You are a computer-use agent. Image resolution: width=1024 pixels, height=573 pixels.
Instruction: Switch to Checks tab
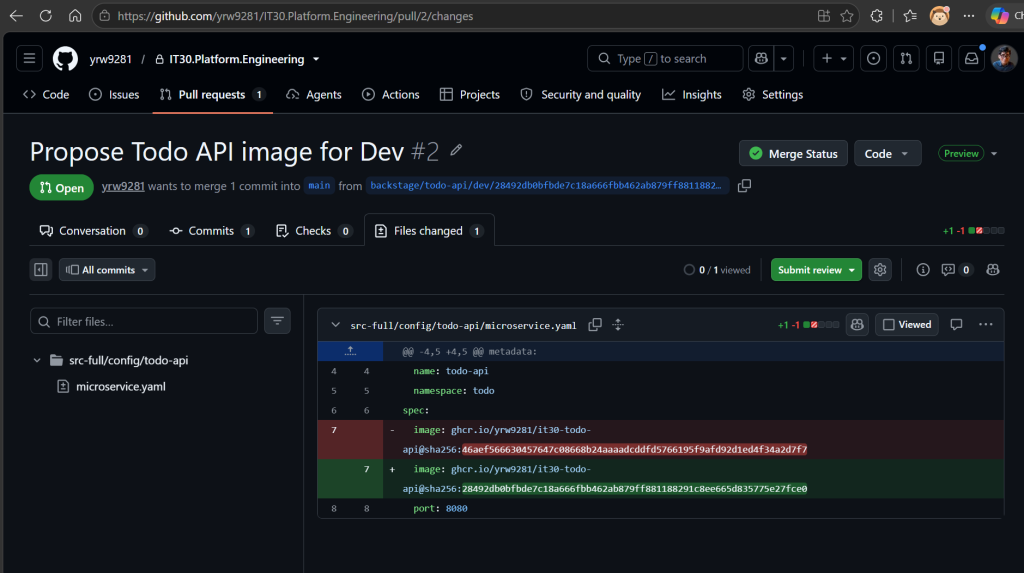314,231
